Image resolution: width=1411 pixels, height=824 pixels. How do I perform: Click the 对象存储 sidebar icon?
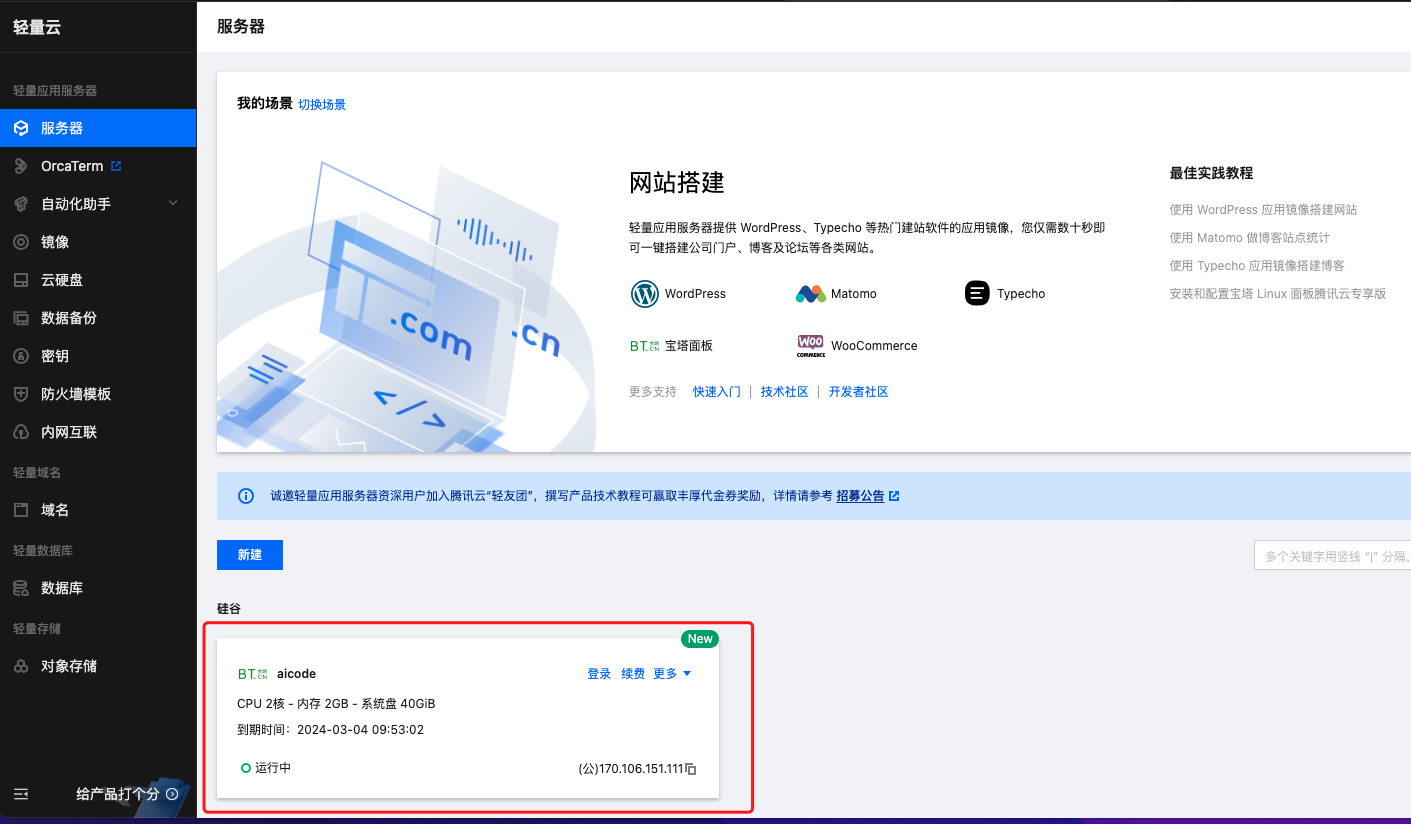(20, 666)
